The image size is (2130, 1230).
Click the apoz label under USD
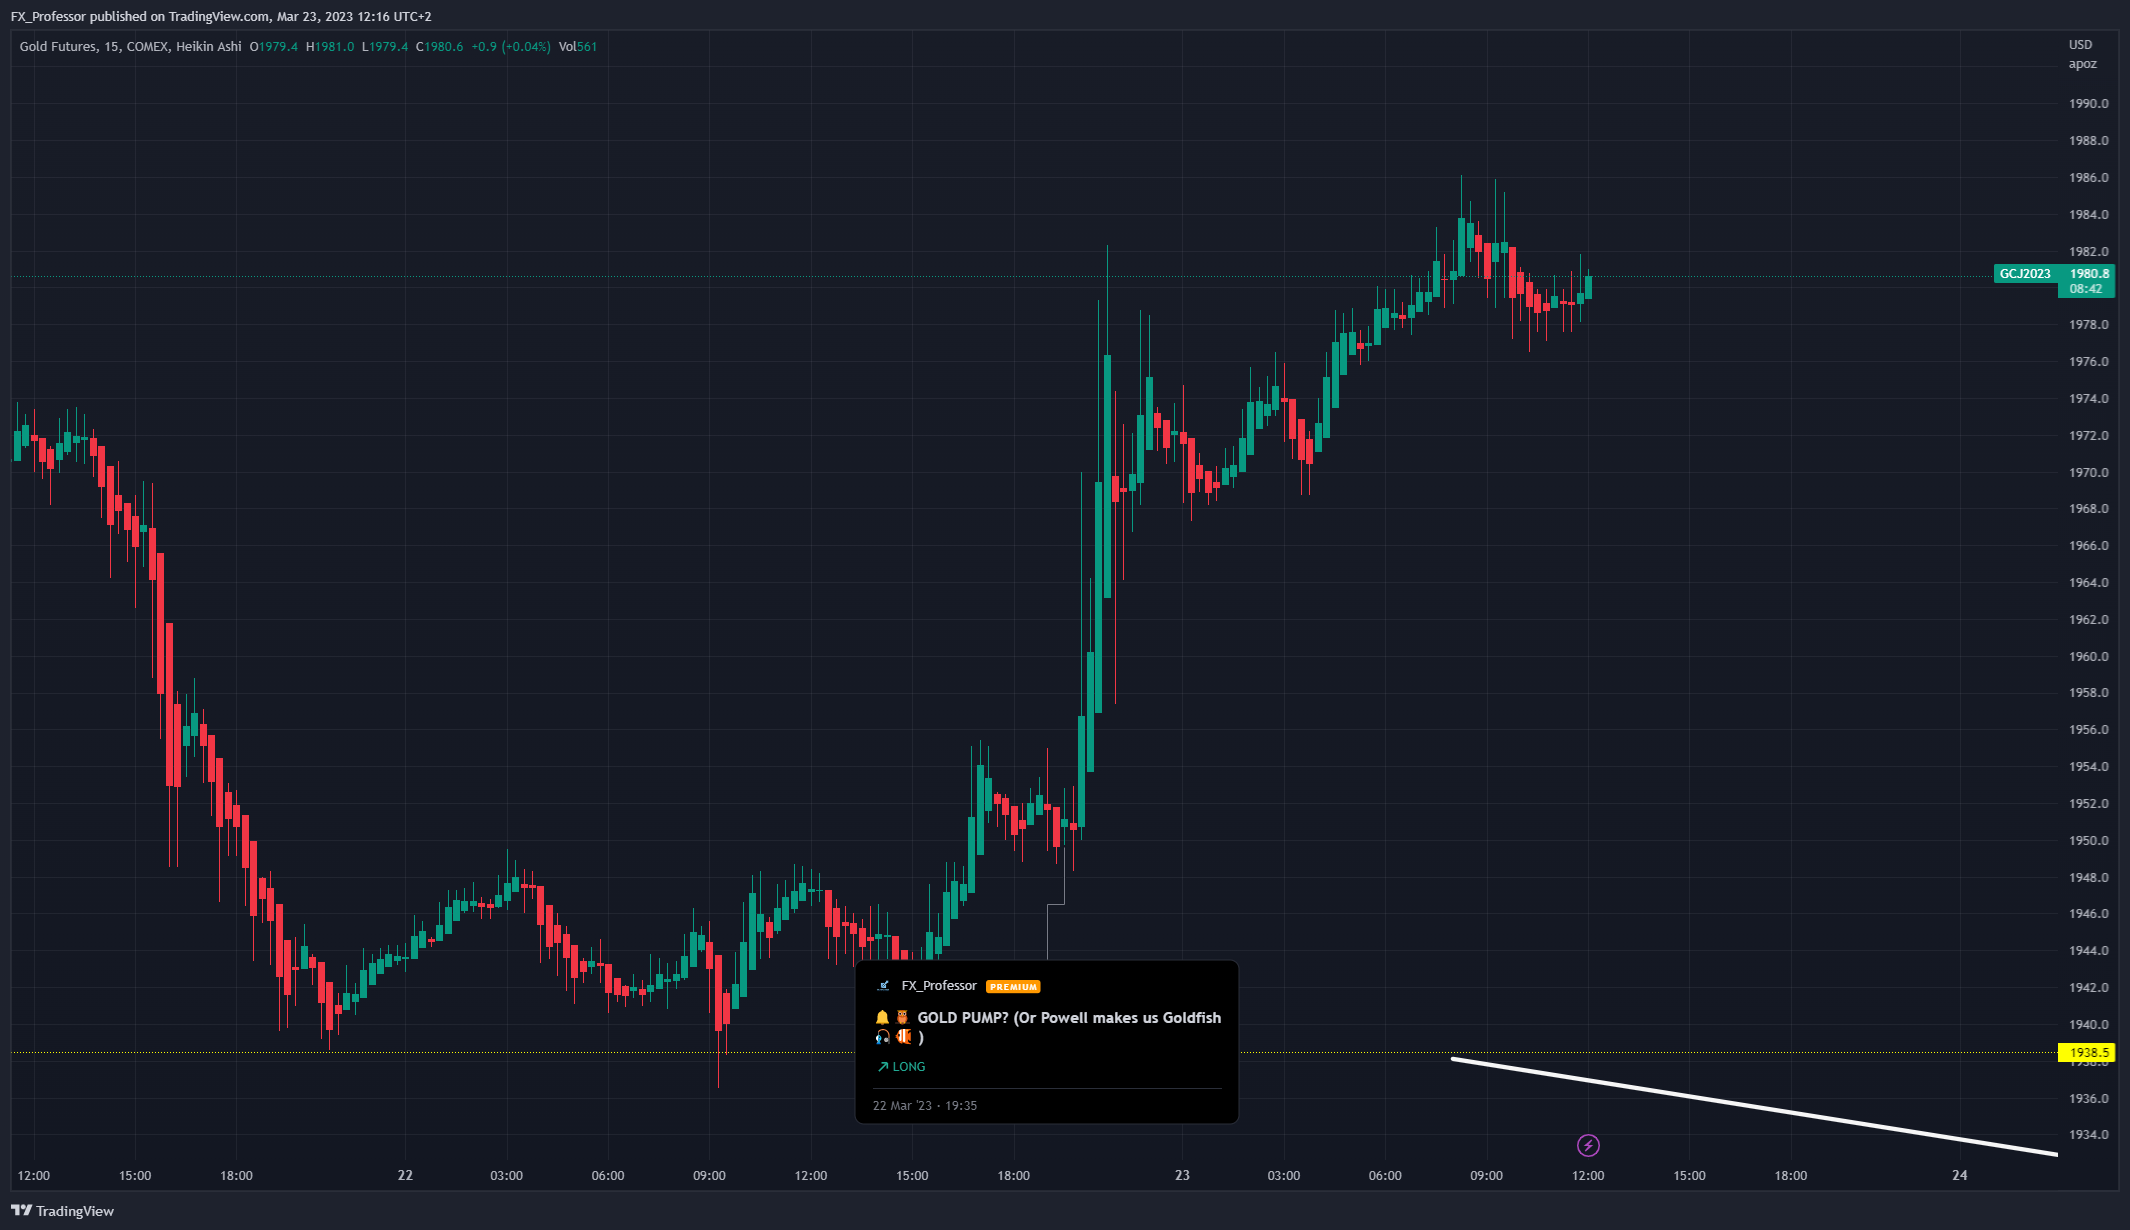click(2083, 64)
